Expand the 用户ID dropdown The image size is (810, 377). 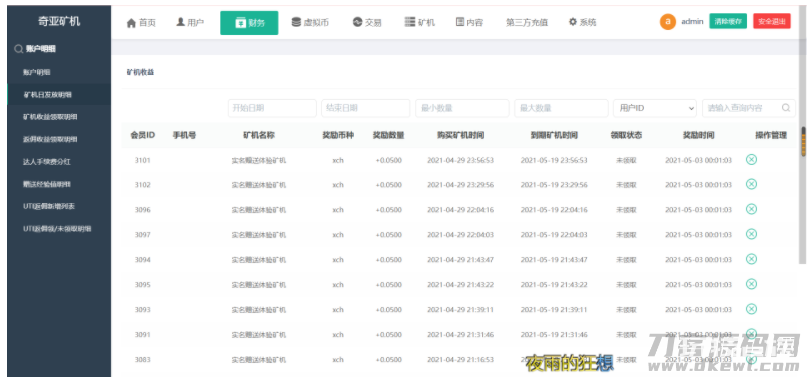click(x=655, y=108)
